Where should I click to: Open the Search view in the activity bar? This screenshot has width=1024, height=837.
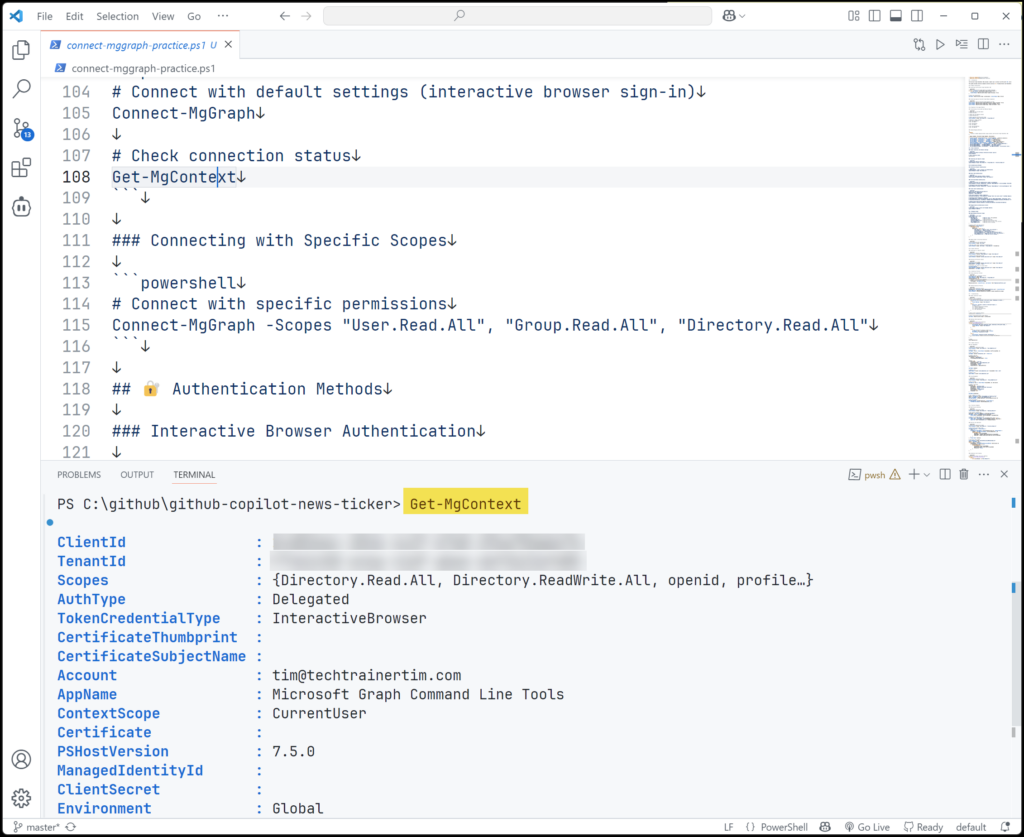(21, 88)
